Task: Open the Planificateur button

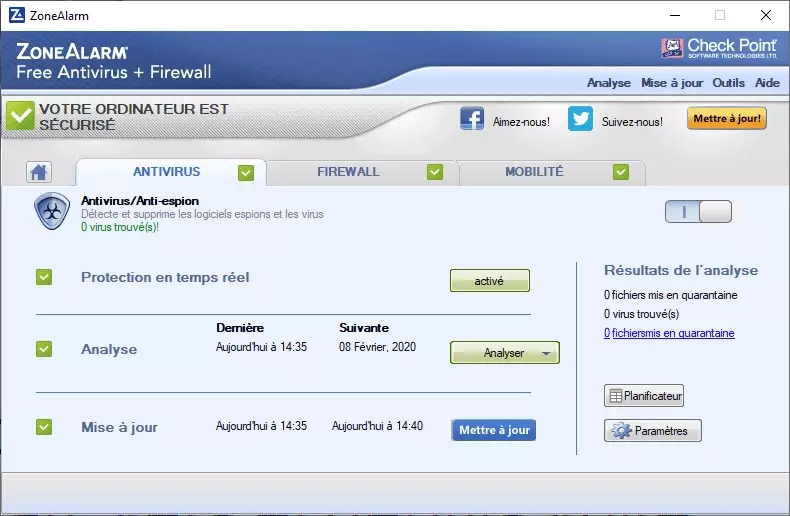Action: click(x=644, y=396)
